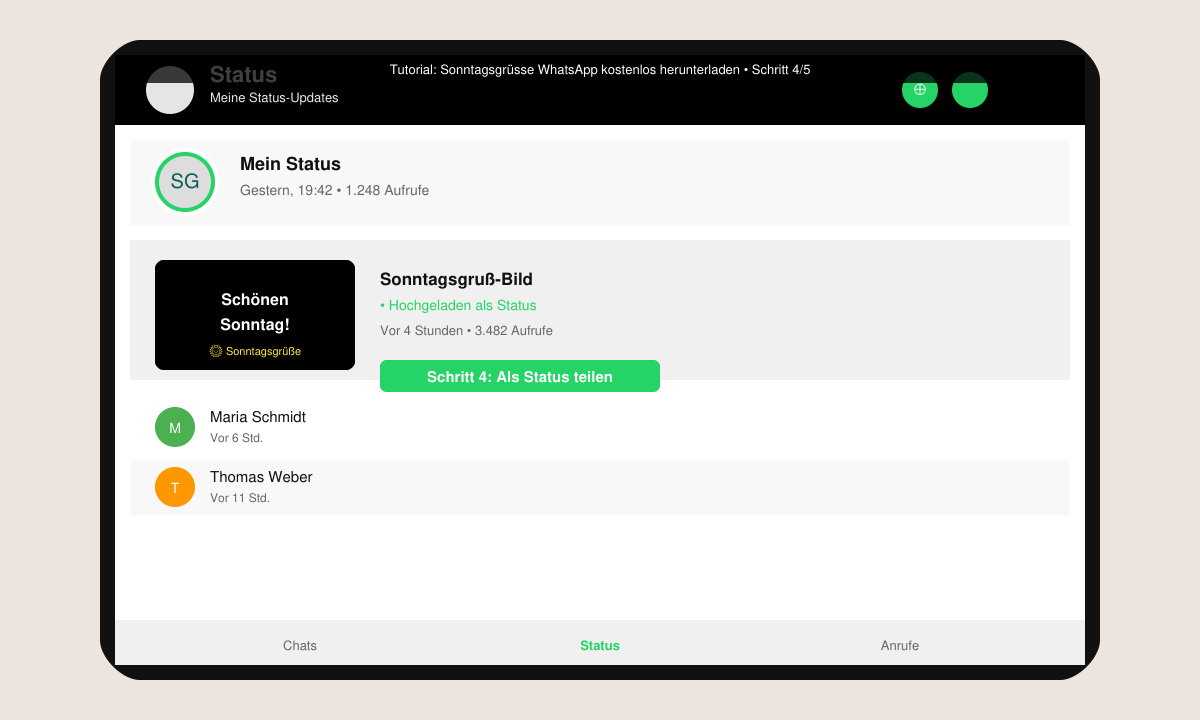1200x720 pixels.
Task: Open the profile avatar in the Status header
Action: coord(170,90)
